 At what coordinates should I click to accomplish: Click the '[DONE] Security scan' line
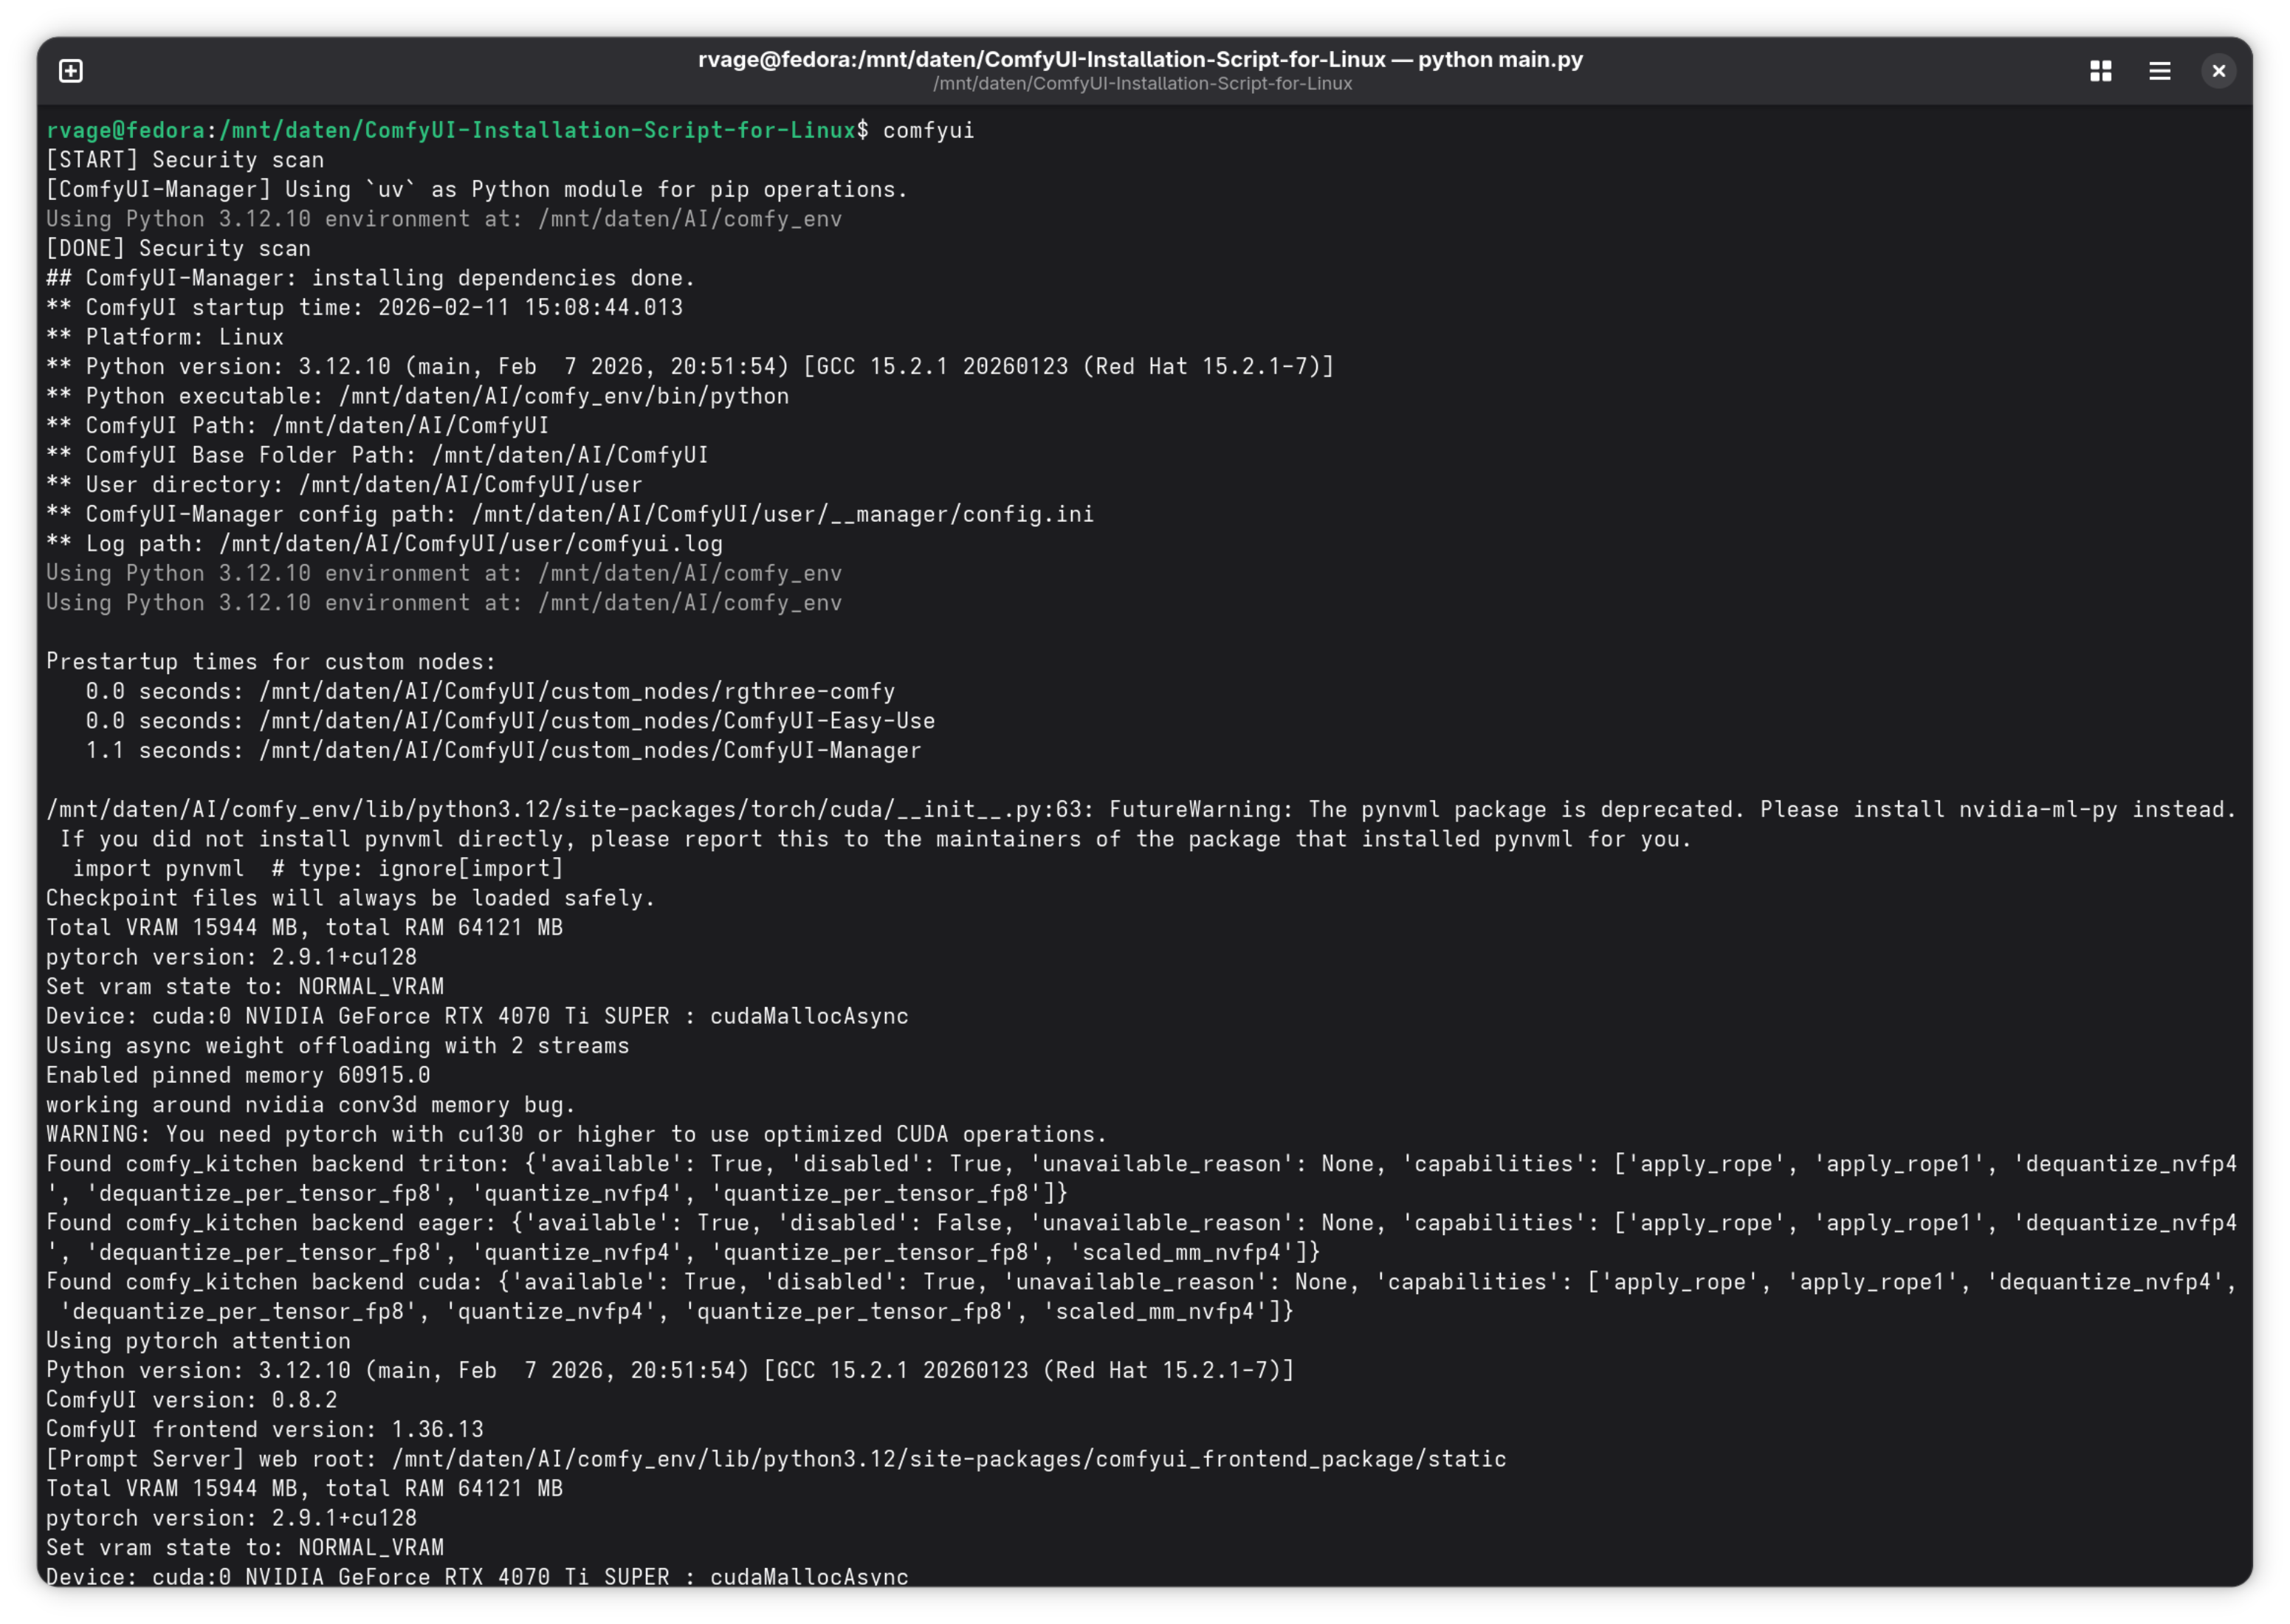[178, 249]
